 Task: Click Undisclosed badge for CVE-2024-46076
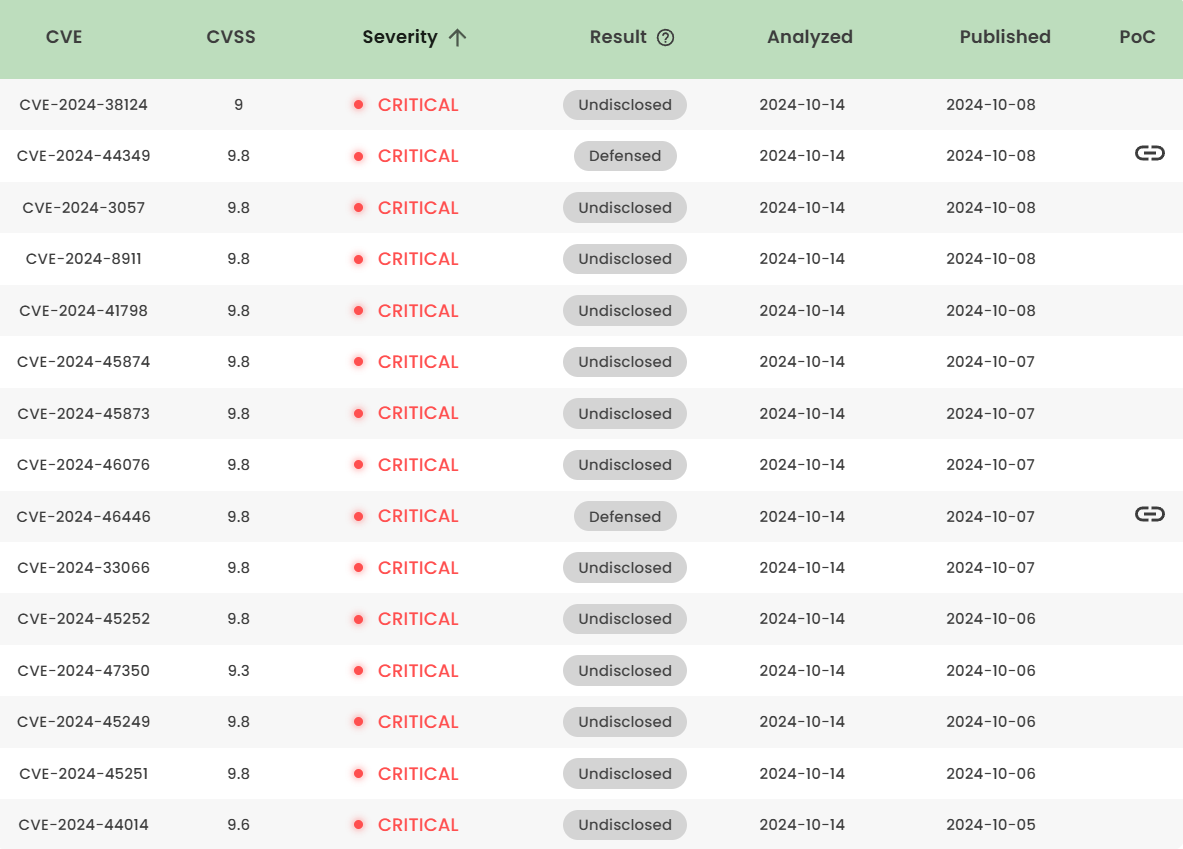625,465
